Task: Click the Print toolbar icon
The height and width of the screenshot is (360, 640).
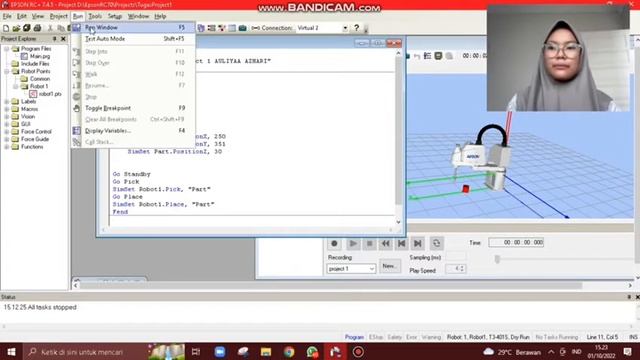Action: coord(37,28)
